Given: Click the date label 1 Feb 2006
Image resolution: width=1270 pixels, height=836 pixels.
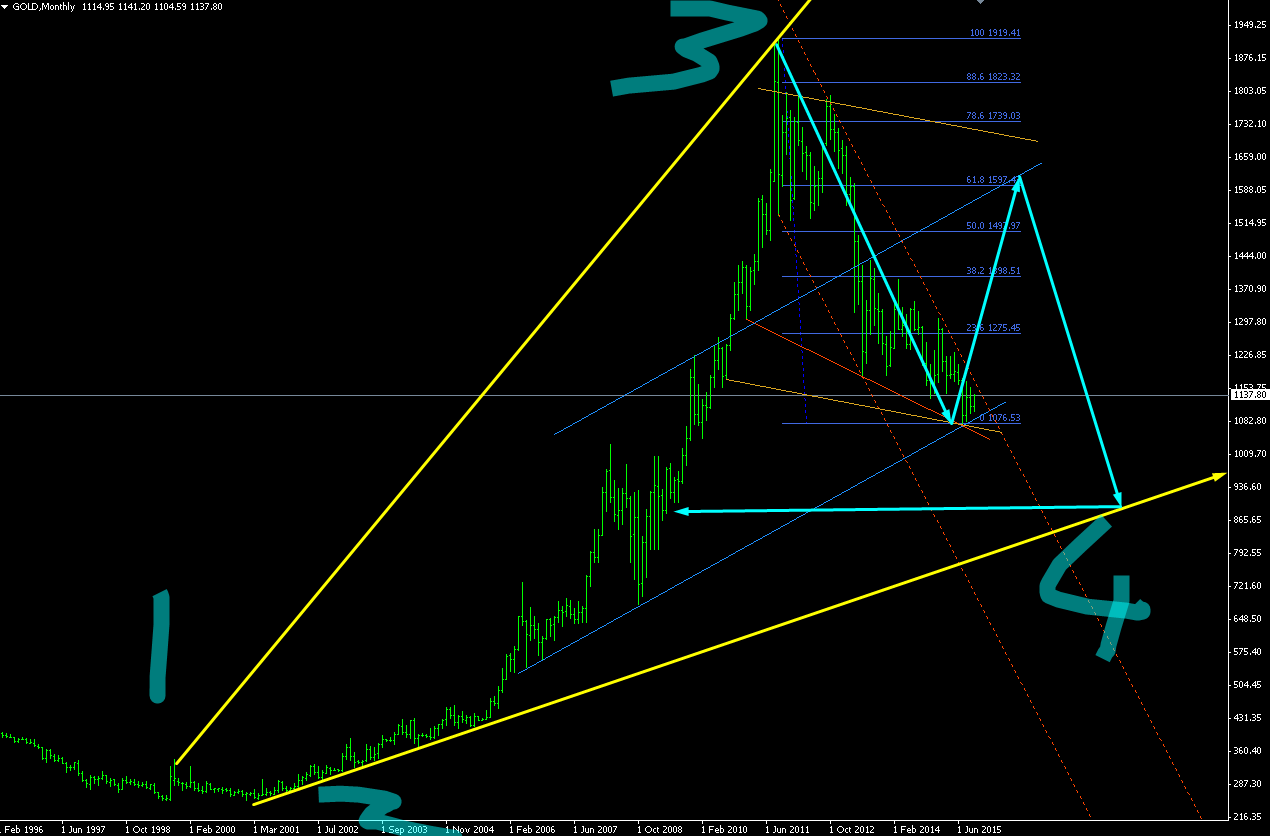Looking at the screenshot, I should tap(531, 829).
